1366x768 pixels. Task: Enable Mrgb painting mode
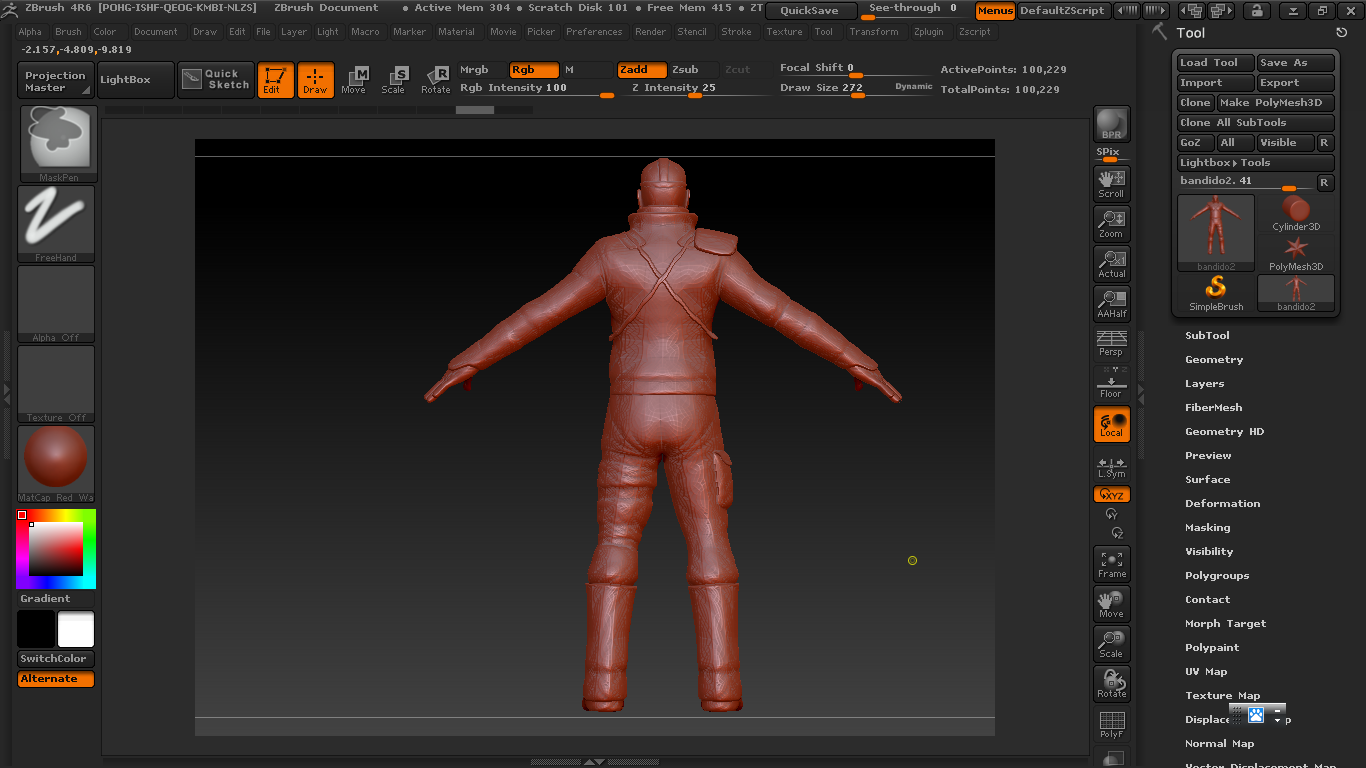point(482,70)
